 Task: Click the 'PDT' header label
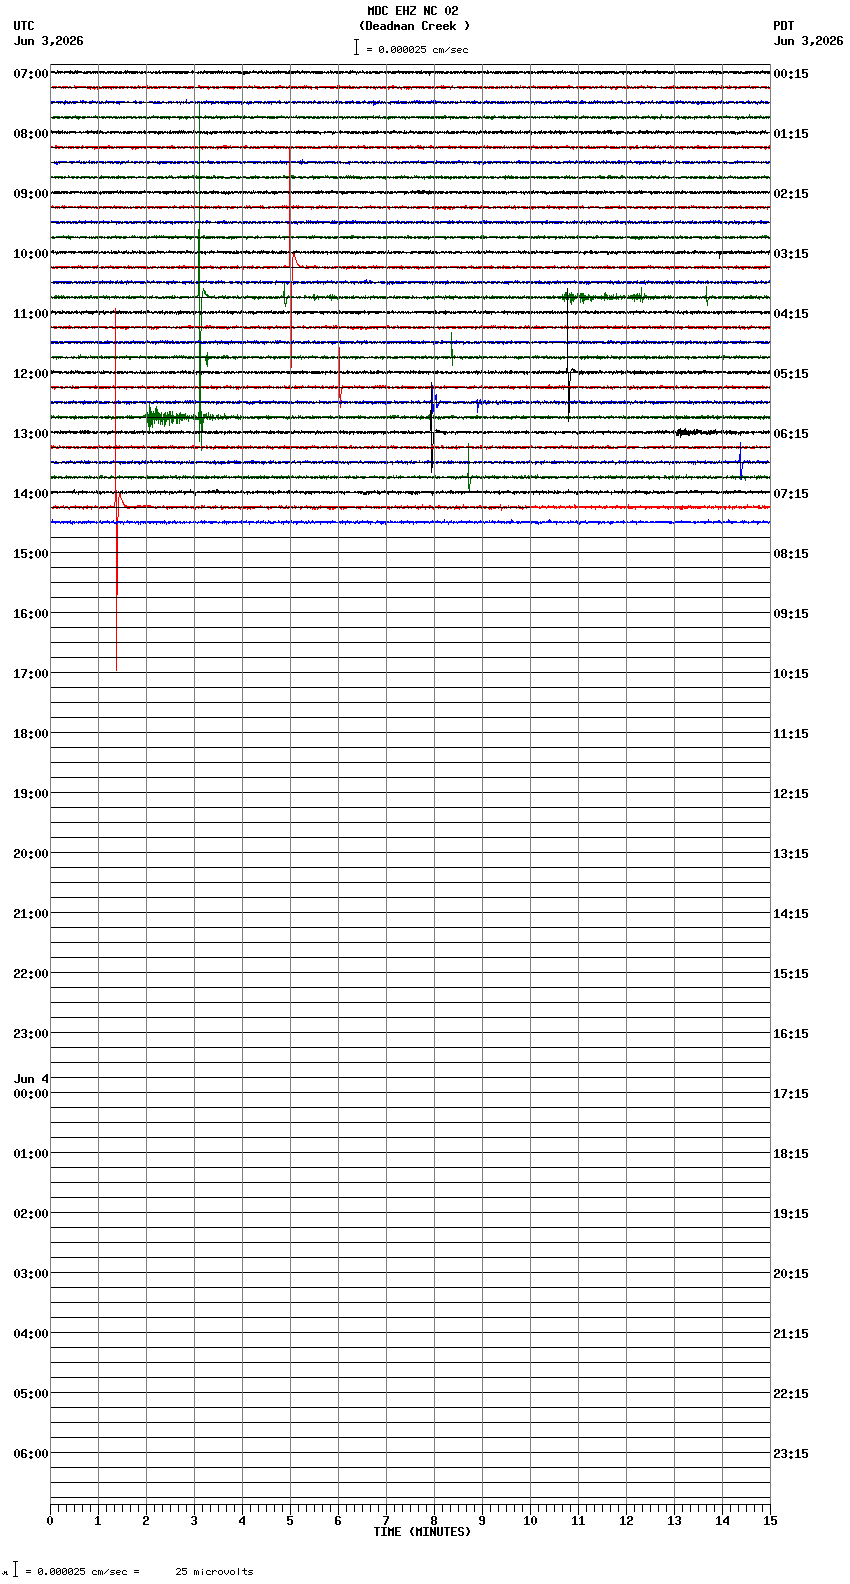[784, 26]
